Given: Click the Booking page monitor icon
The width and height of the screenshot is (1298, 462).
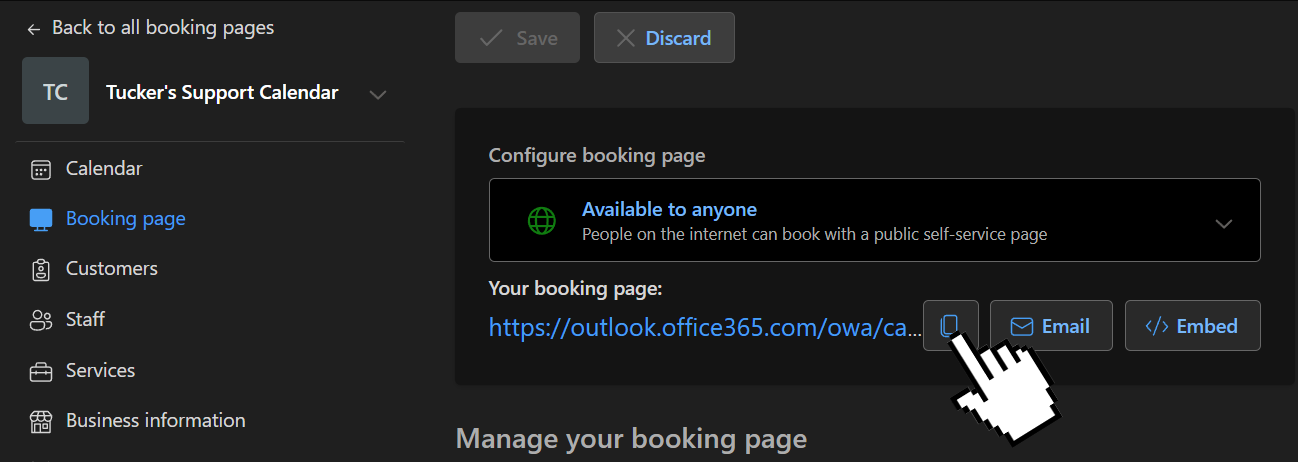Looking at the screenshot, I should pyautogui.click(x=41, y=219).
